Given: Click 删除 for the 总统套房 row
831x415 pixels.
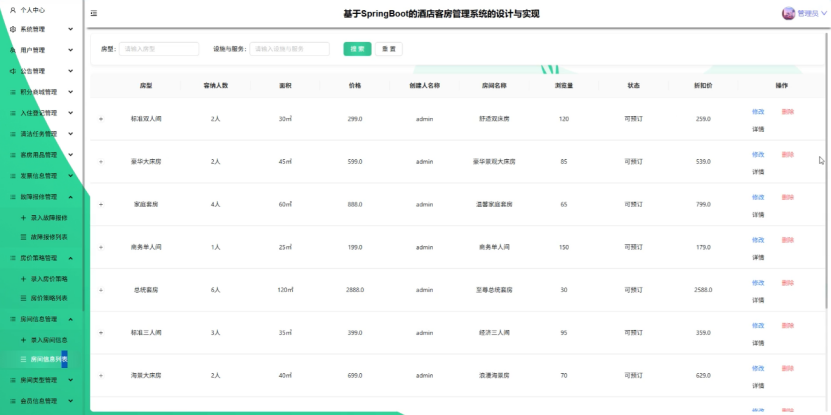Looking at the screenshot, I should (x=788, y=283).
